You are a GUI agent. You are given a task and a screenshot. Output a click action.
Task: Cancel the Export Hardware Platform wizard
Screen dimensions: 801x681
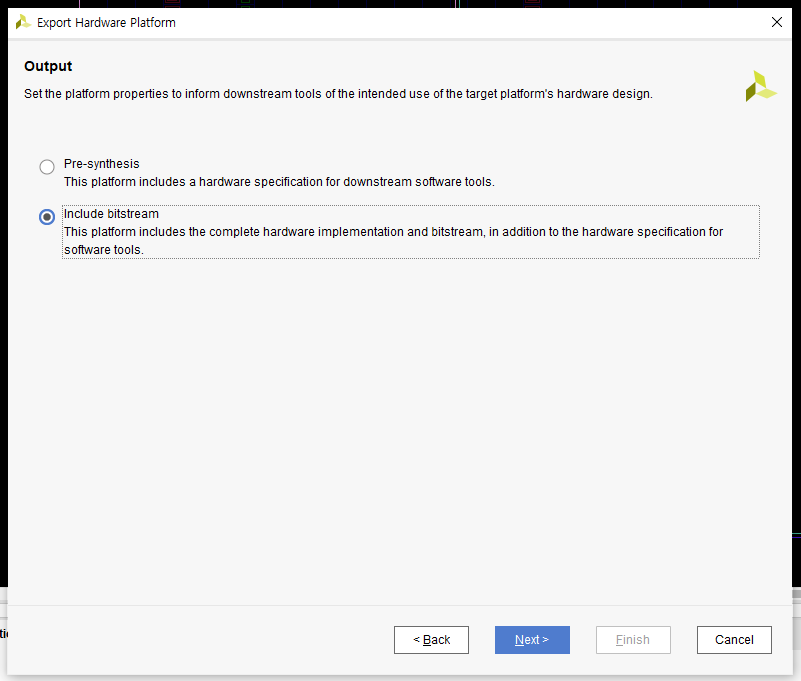(734, 640)
